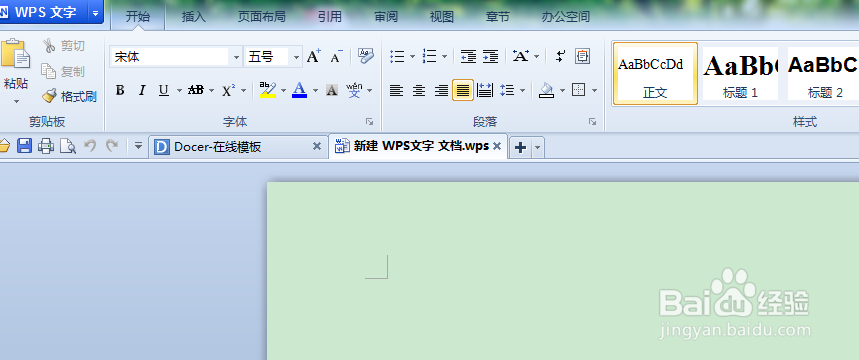Open the paragraph dialog launcher
859x360 pixels.
tap(592, 122)
